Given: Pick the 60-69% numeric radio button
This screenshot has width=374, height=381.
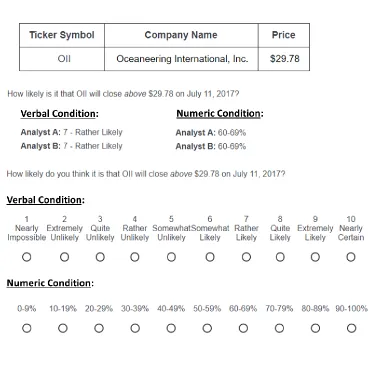Looking at the screenshot, I should [x=243, y=328].
